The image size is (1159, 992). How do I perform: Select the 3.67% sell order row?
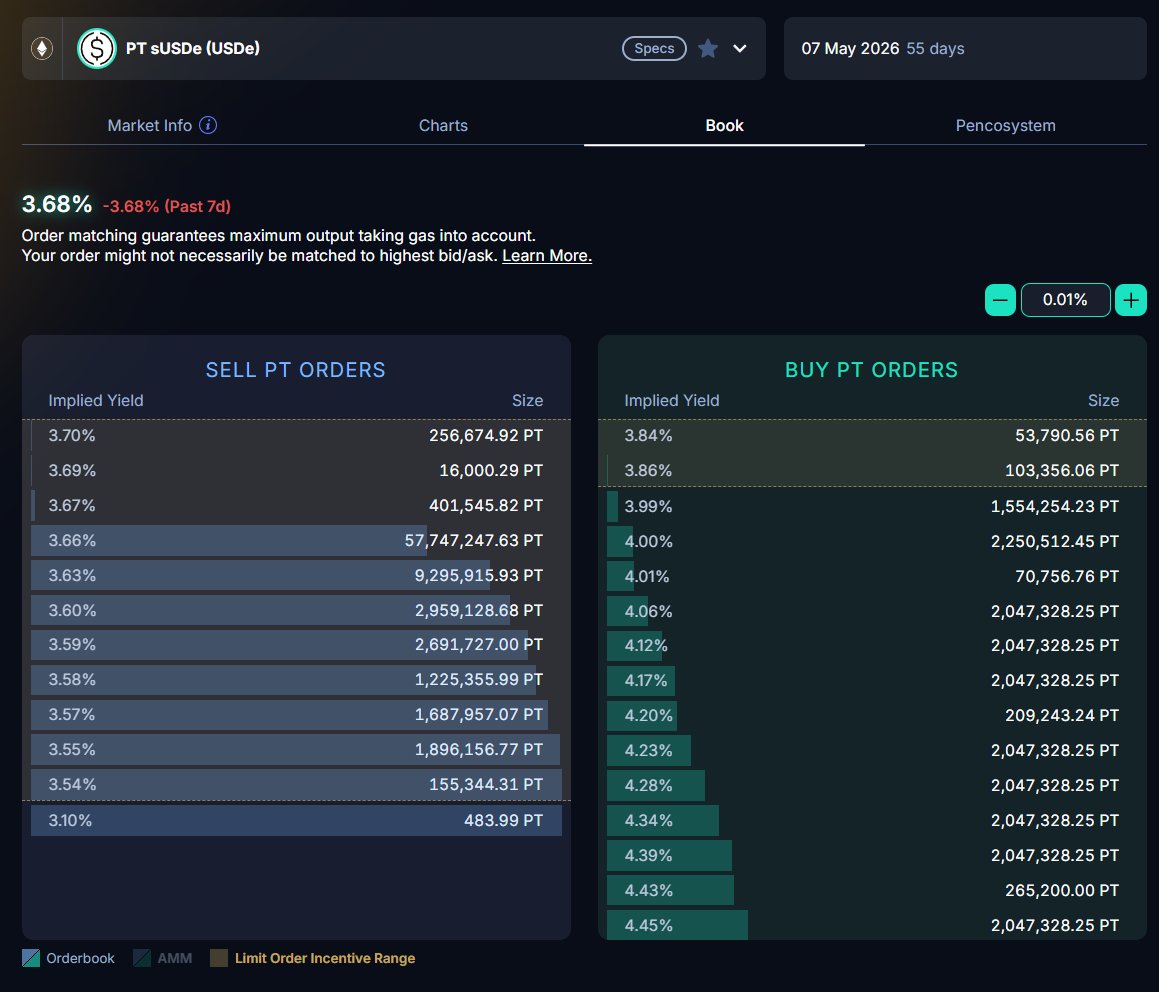[296, 506]
